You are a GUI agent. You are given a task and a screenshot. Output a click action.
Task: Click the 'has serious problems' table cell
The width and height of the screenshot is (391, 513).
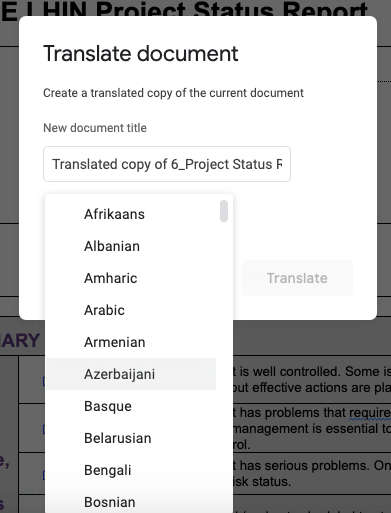(312, 473)
